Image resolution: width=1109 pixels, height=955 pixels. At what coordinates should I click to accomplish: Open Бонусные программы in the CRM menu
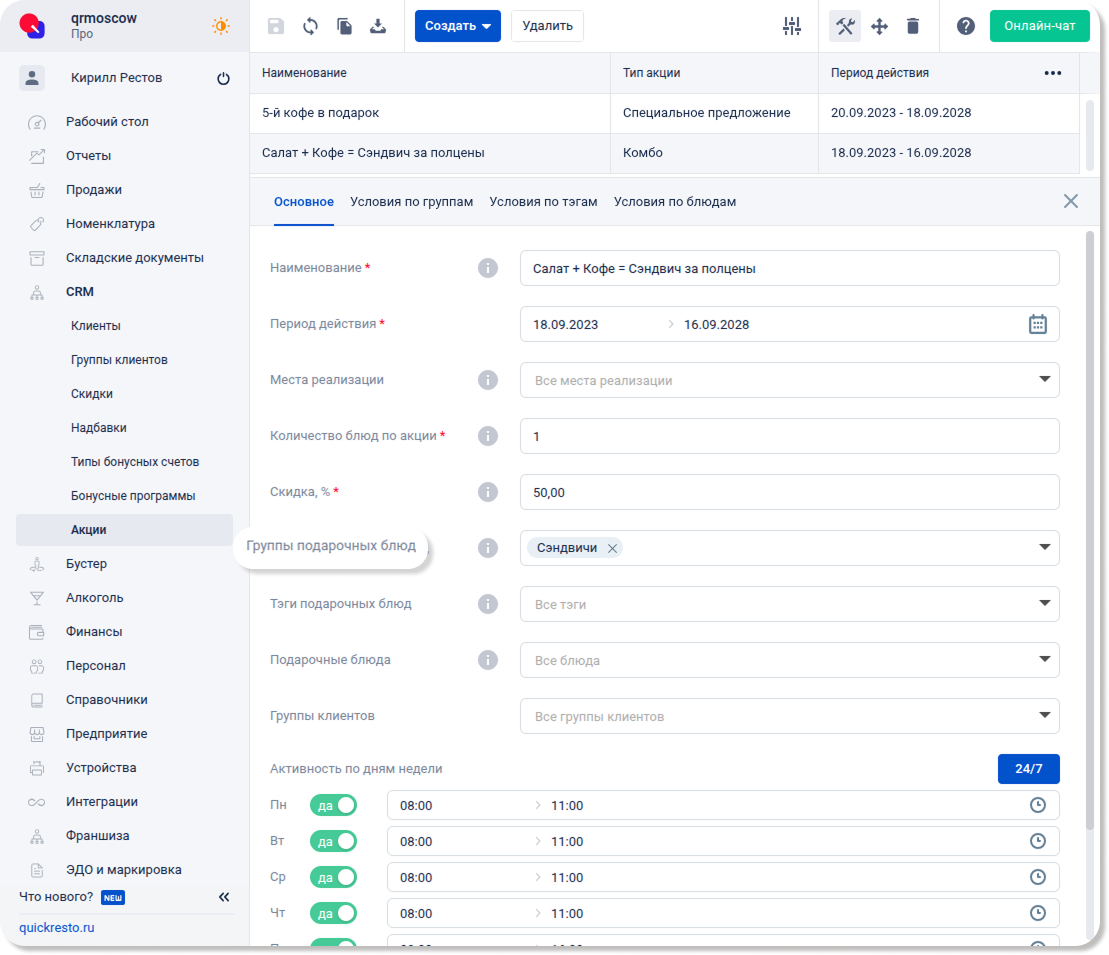[x=133, y=496]
